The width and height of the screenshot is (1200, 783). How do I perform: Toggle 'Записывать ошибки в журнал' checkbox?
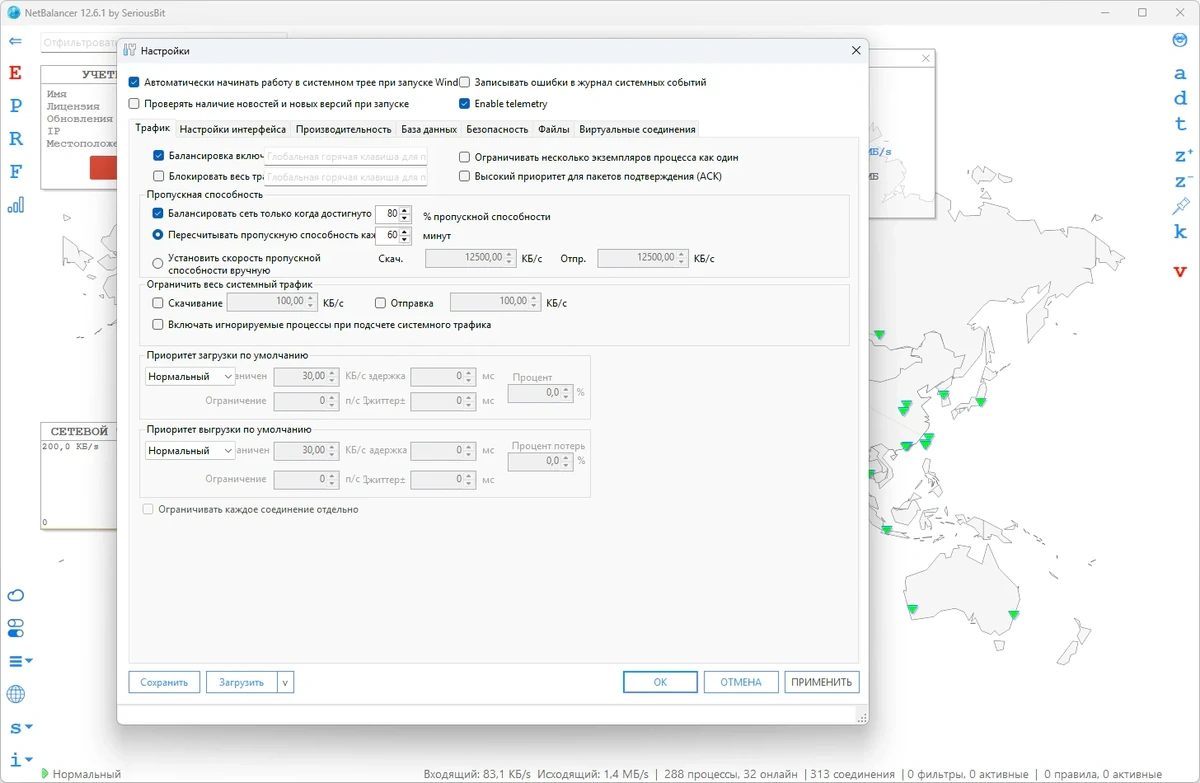[x=464, y=83]
